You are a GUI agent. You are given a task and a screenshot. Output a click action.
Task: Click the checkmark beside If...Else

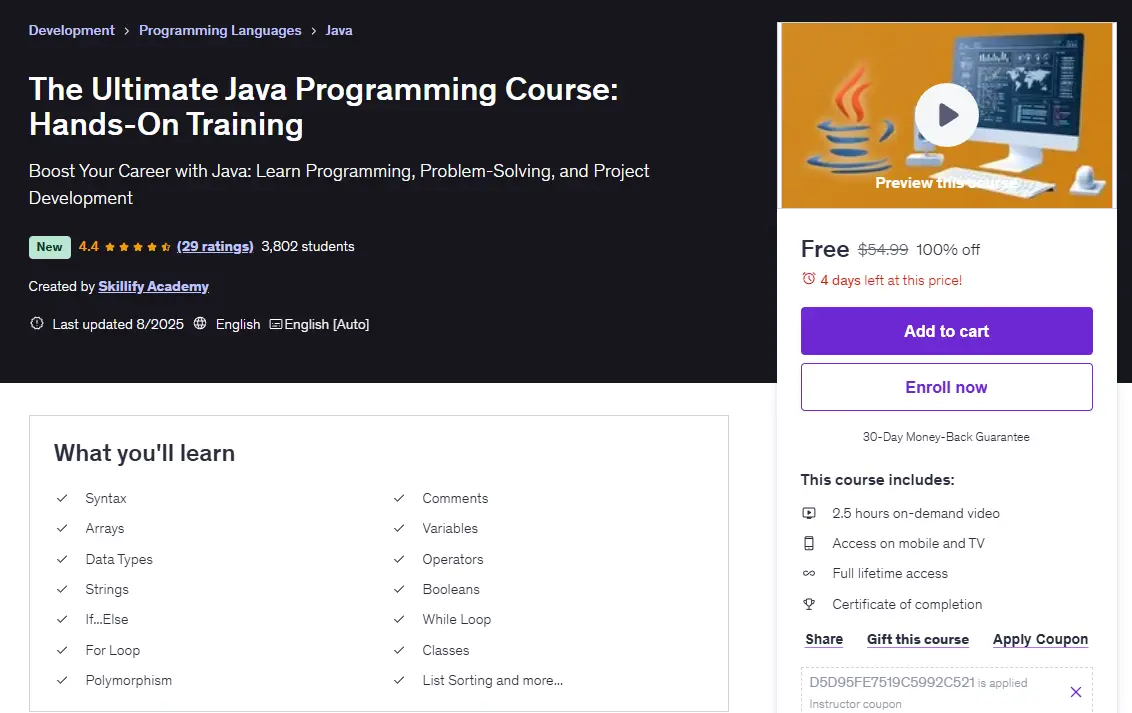62,619
